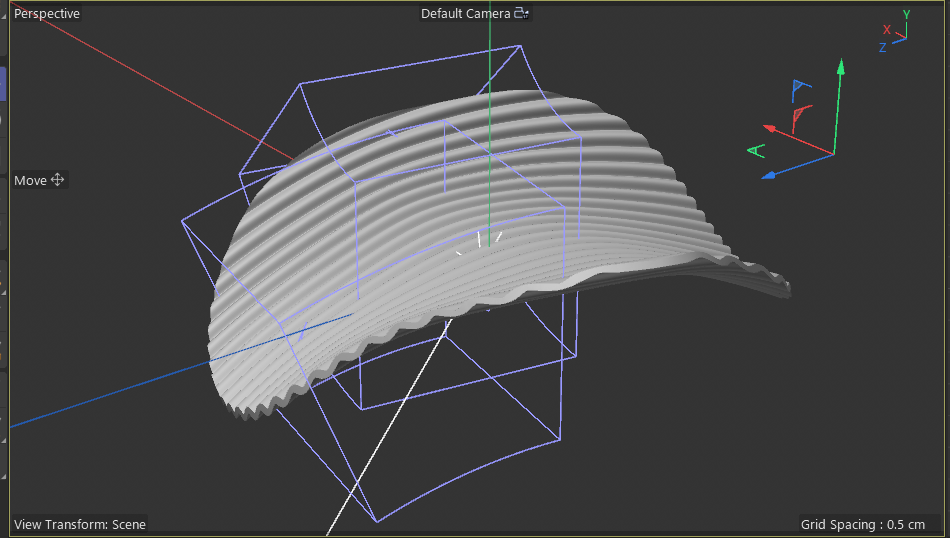Grab the red X-axis arrow tip

point(770,128)
